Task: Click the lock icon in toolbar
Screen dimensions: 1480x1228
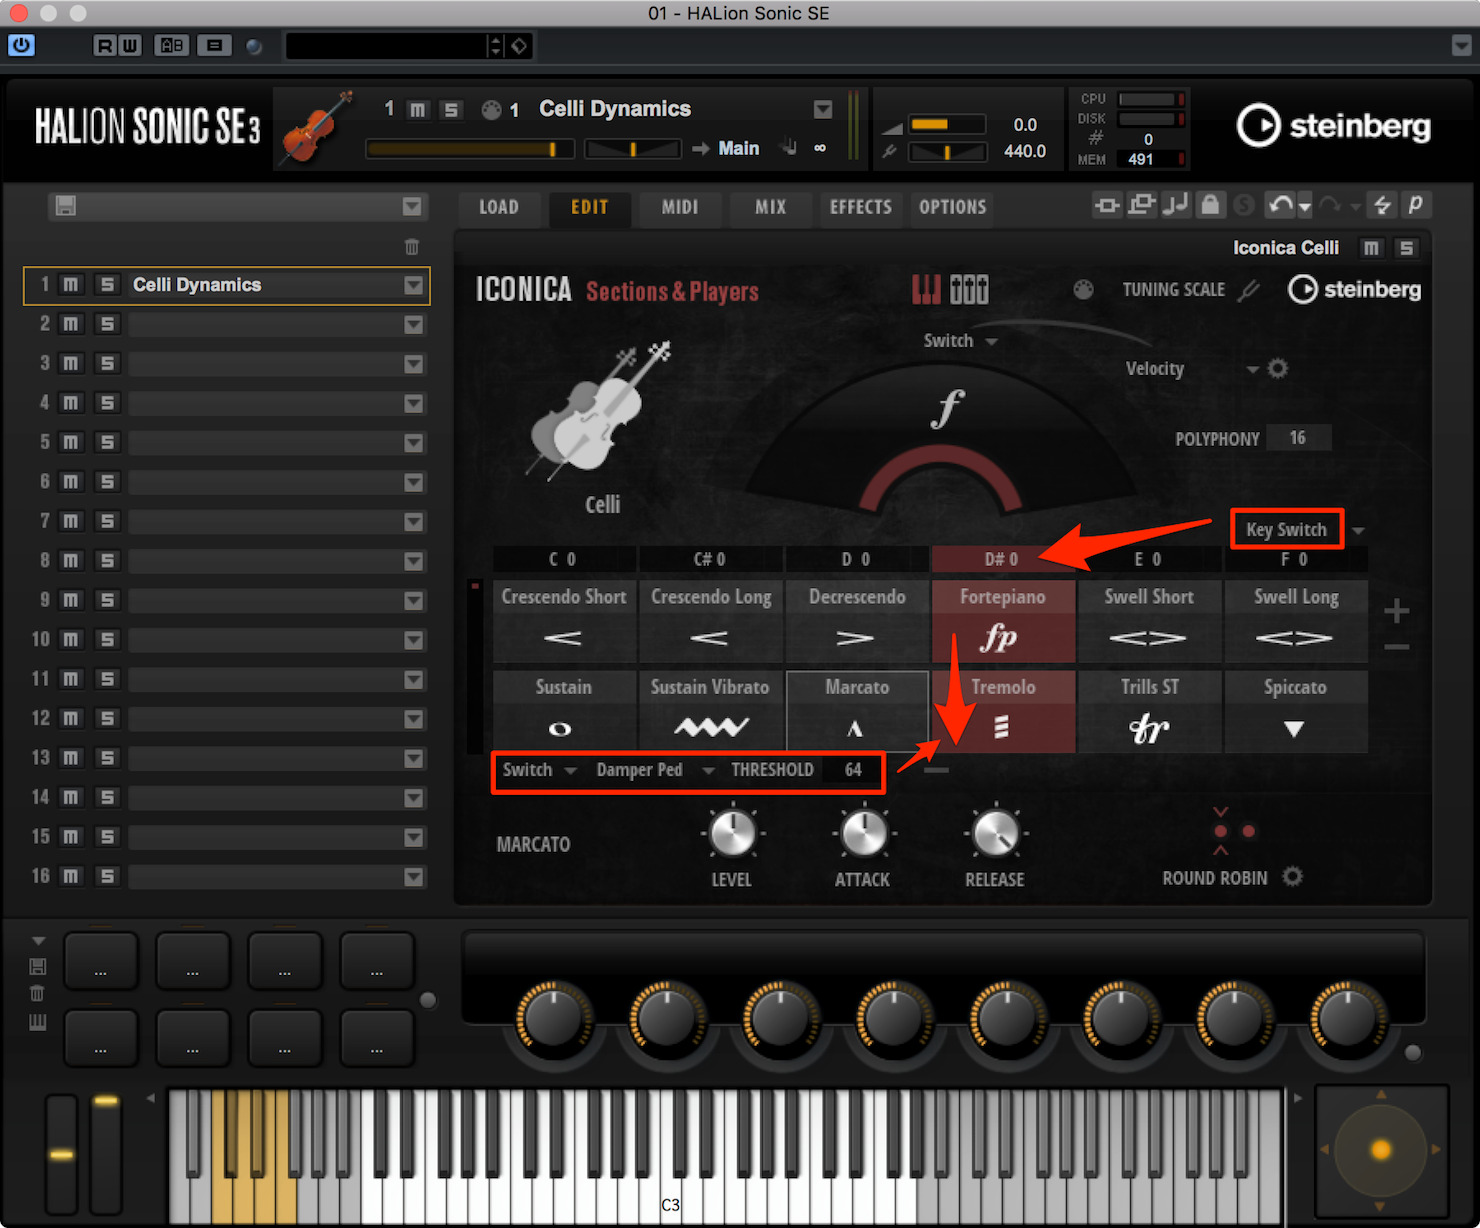Action: click(x=1210, y=205)
